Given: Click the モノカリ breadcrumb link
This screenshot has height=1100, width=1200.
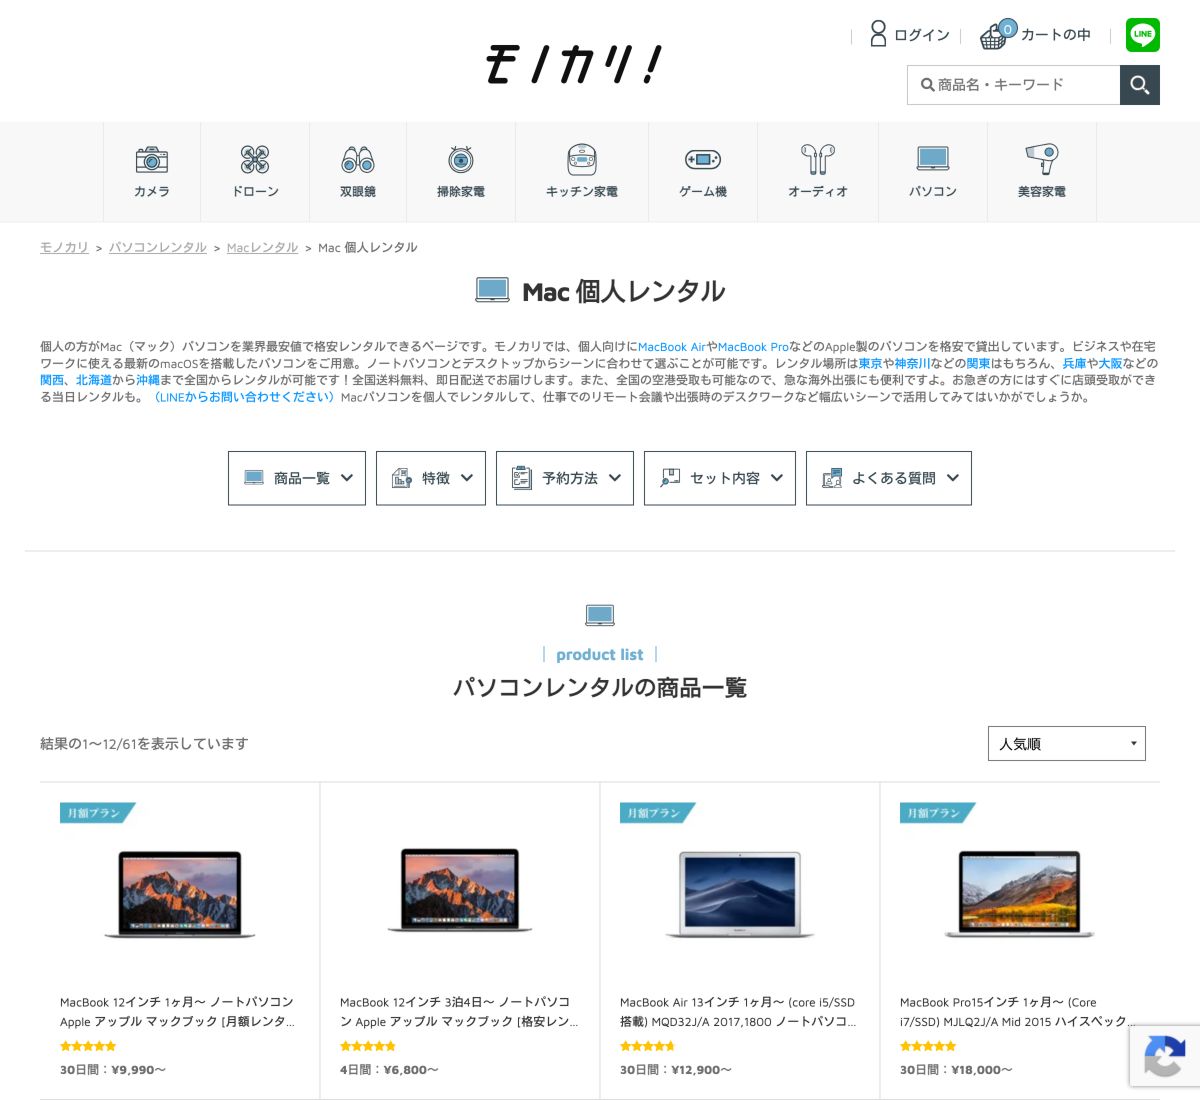Looking at the screenshot, I should point(64,248).
